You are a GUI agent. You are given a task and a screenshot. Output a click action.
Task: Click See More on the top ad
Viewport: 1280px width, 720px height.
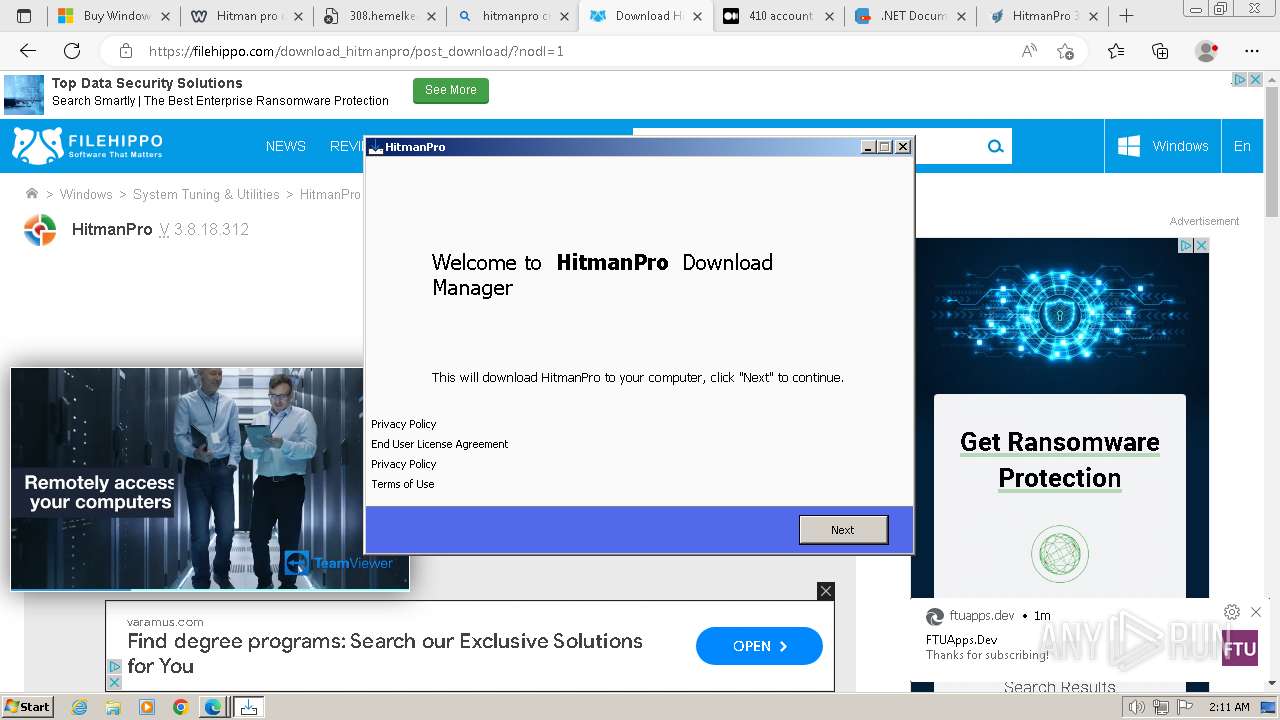coord(451,90)
